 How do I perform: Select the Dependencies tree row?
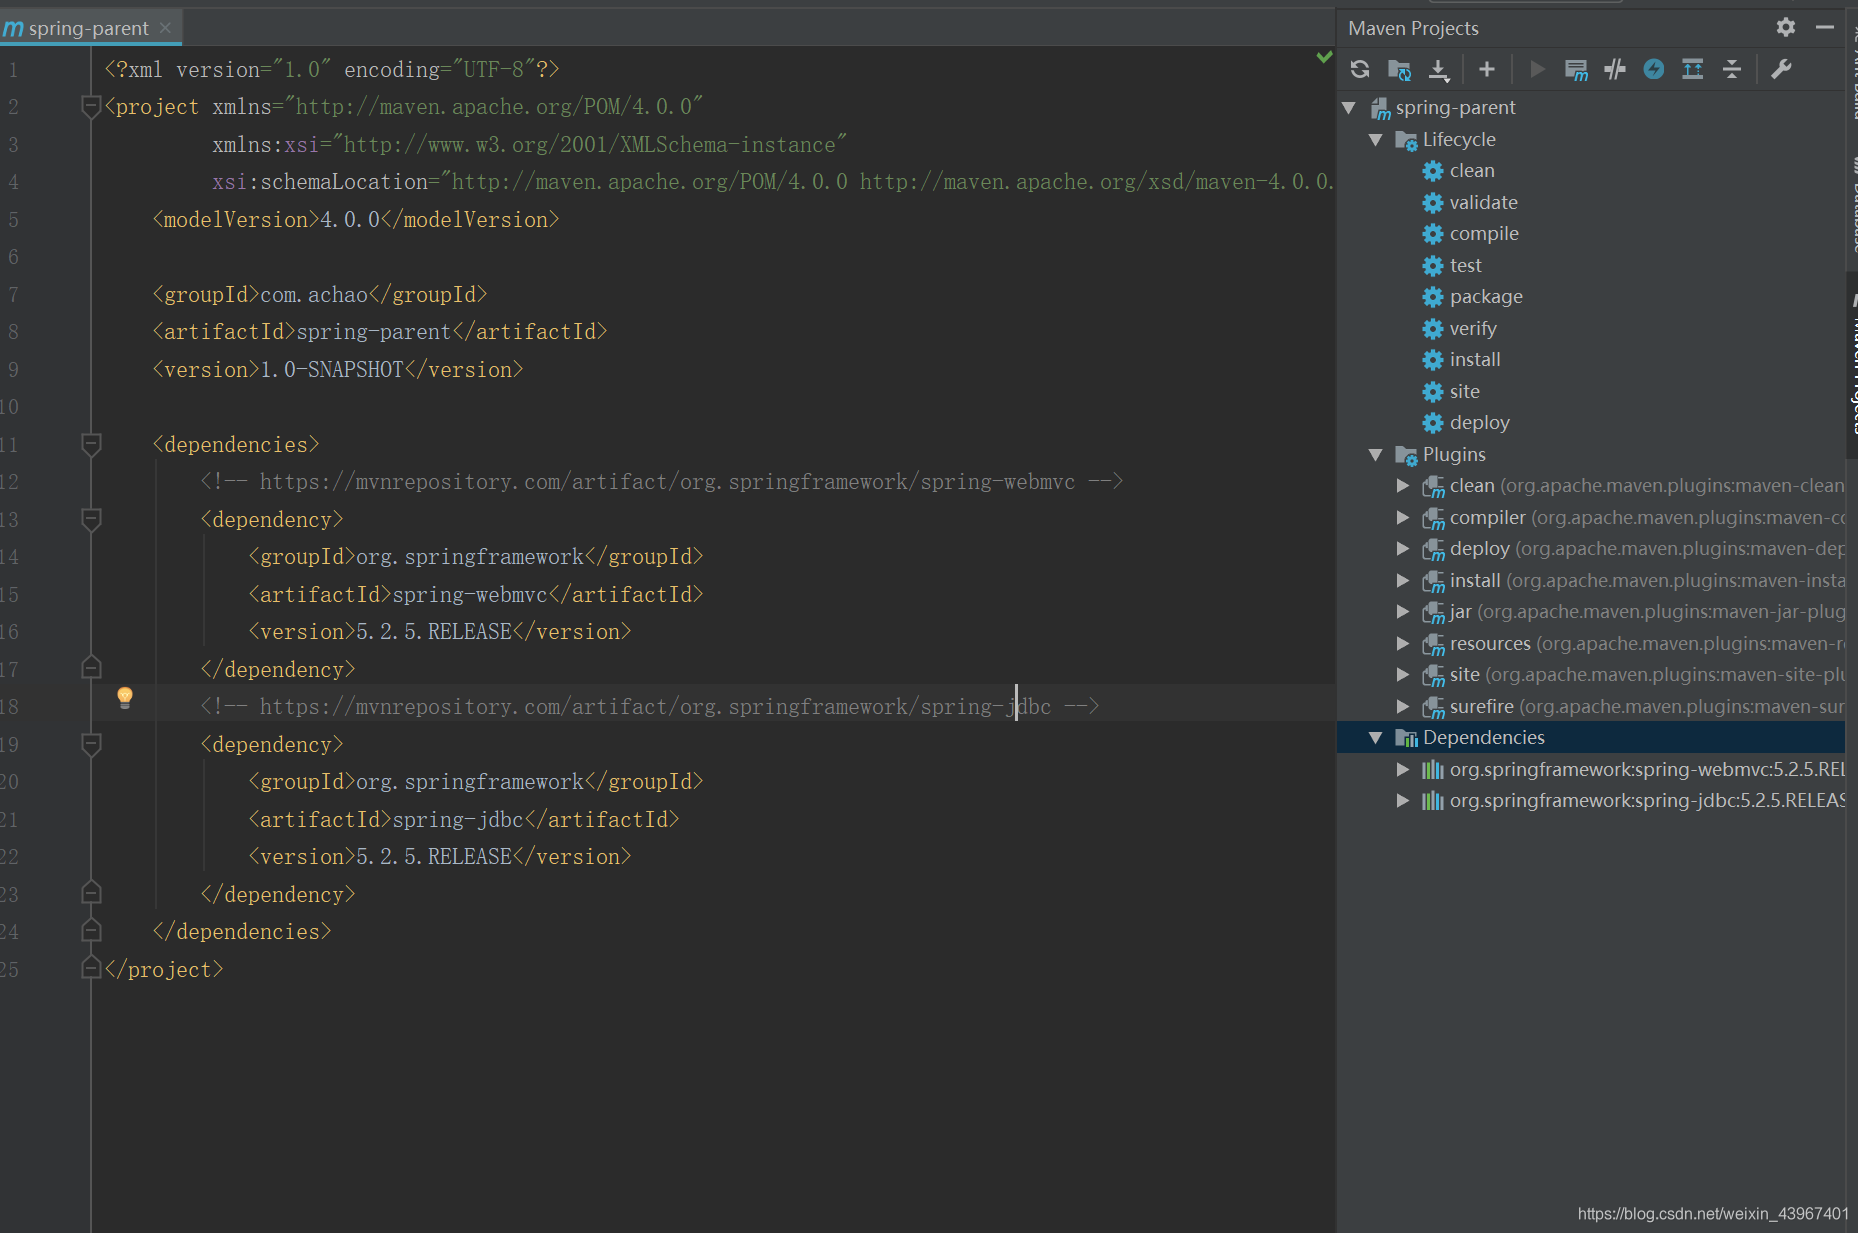(x=1590, y=737)
